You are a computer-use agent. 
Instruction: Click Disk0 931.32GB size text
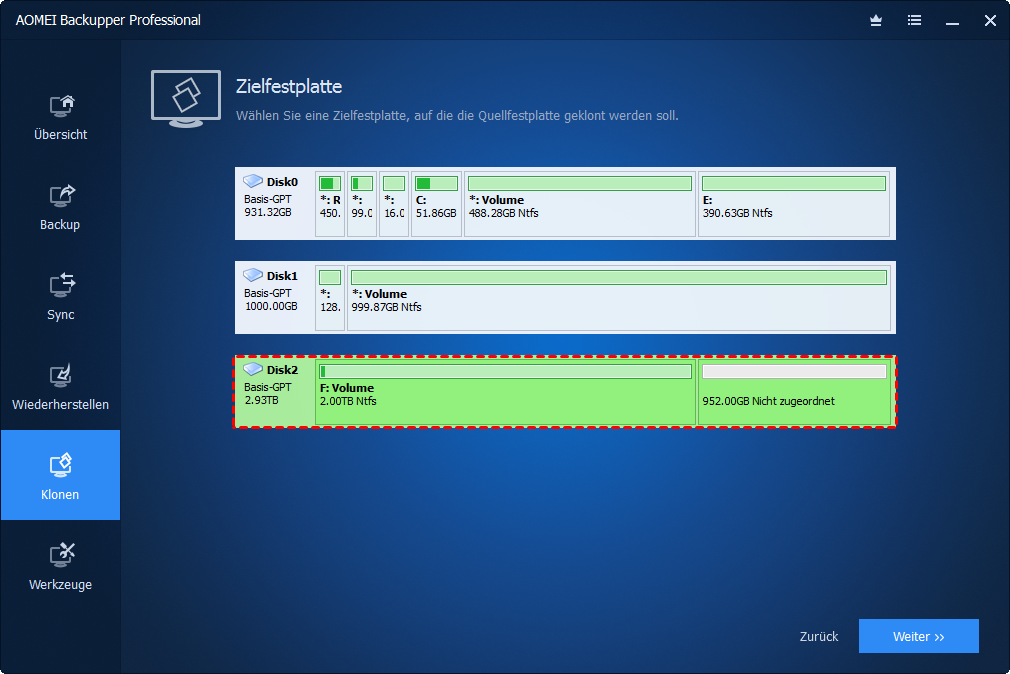point(268,212)
